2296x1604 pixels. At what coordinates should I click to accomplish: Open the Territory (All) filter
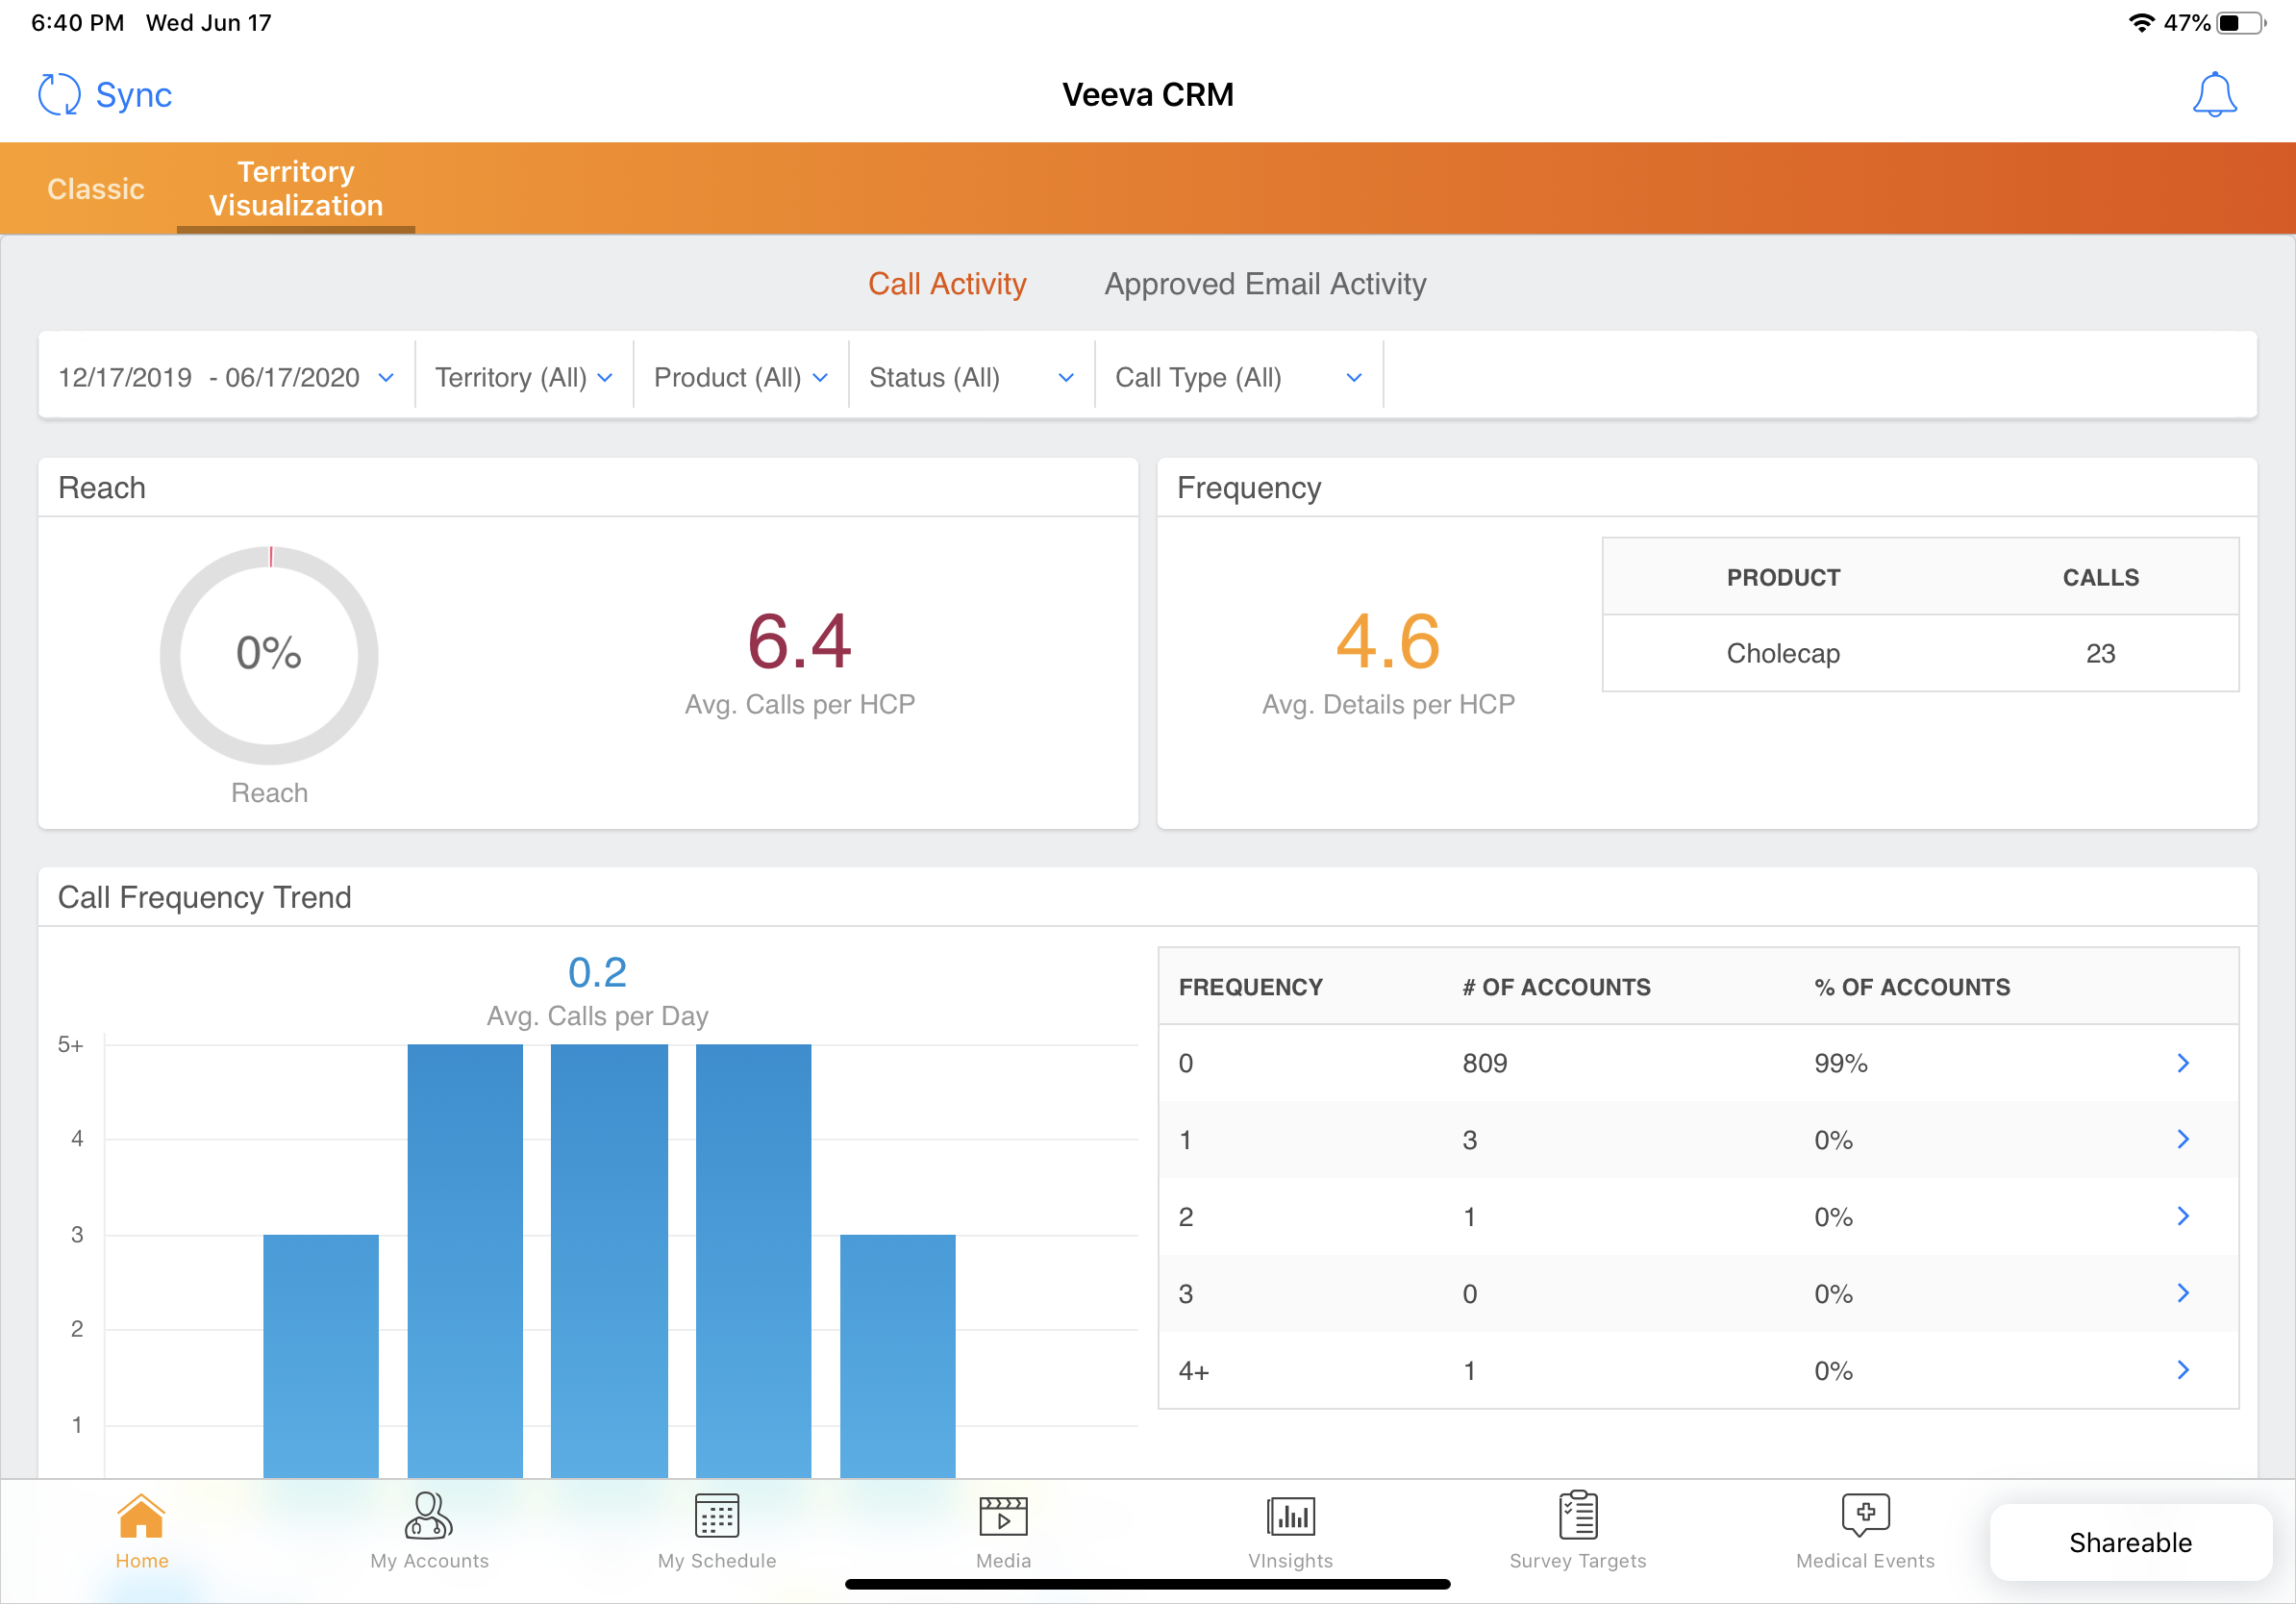click(523, 378)
